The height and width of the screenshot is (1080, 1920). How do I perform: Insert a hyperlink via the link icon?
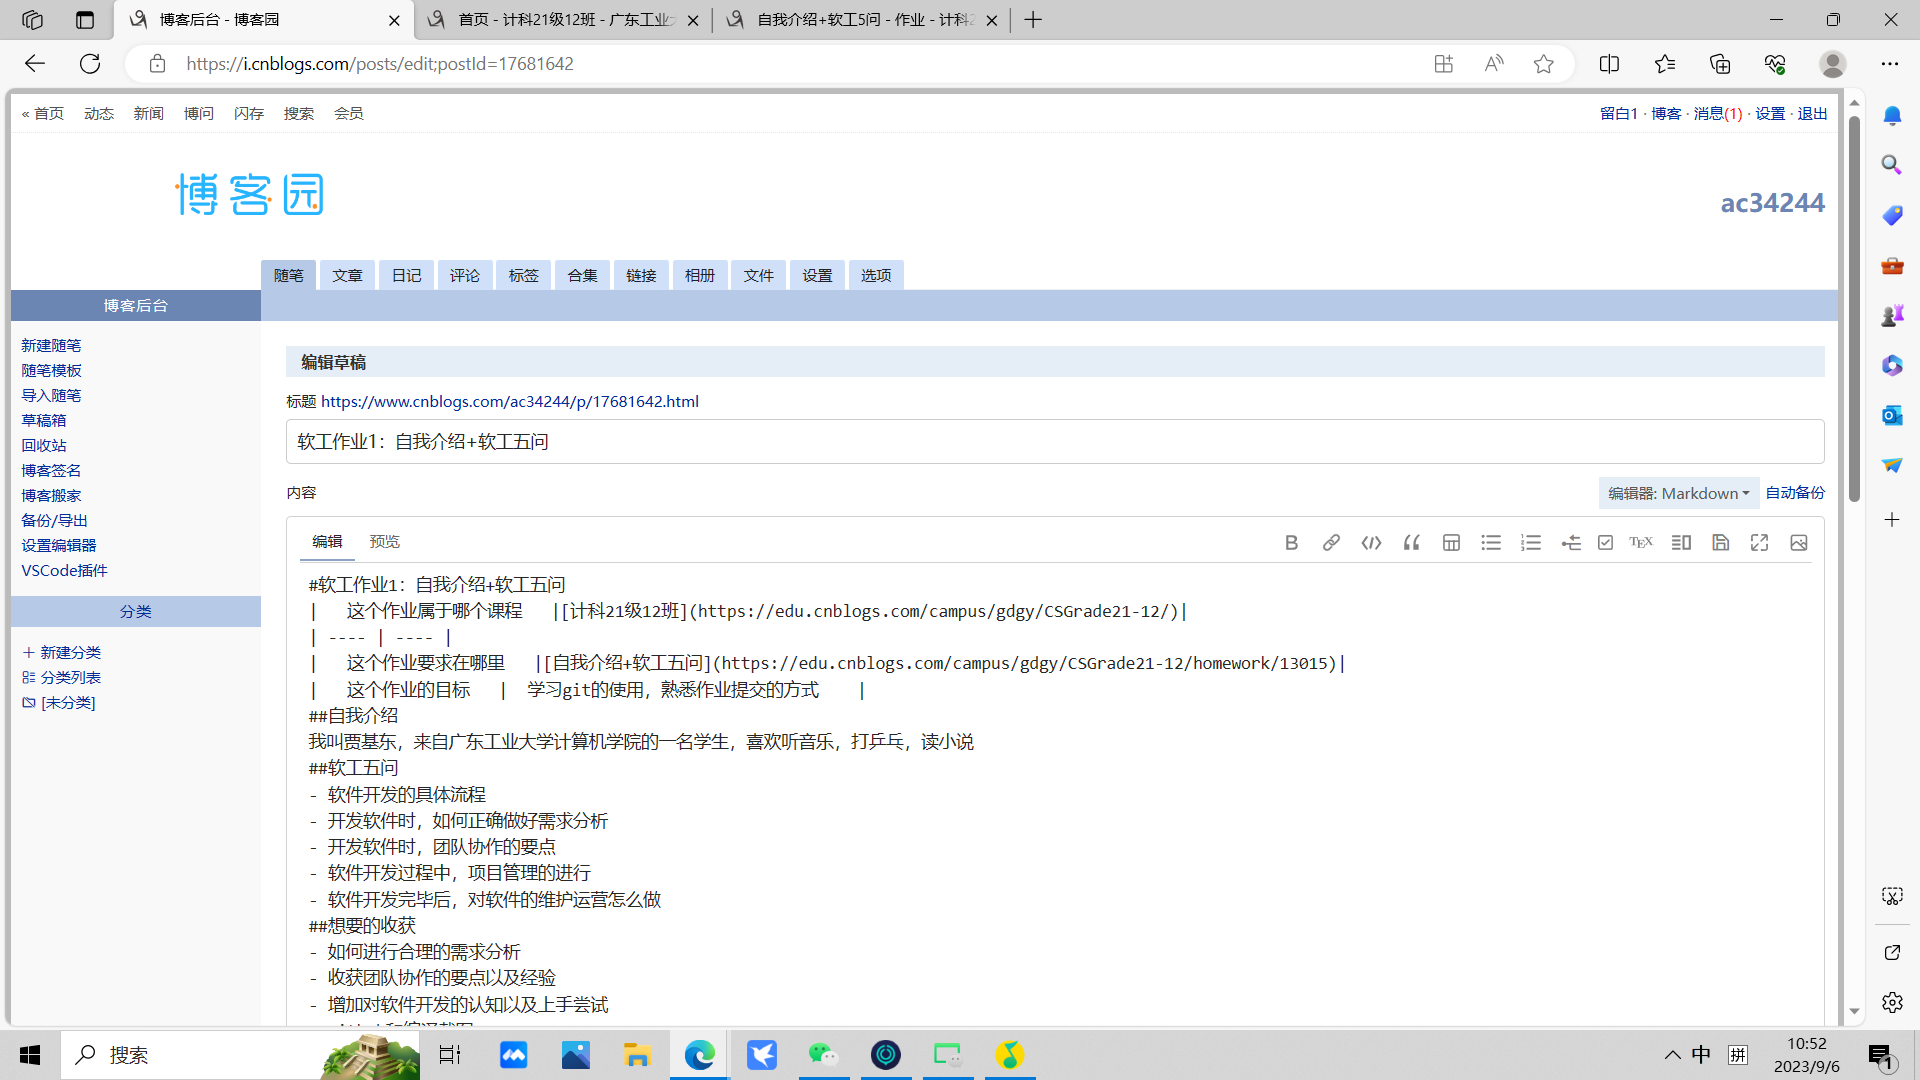pos(1331,543)
